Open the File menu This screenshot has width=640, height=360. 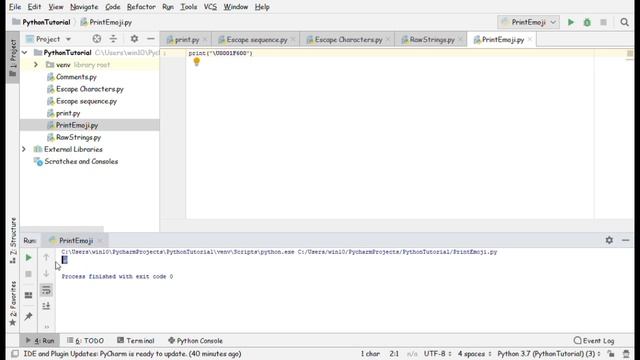tap(15, 7)
